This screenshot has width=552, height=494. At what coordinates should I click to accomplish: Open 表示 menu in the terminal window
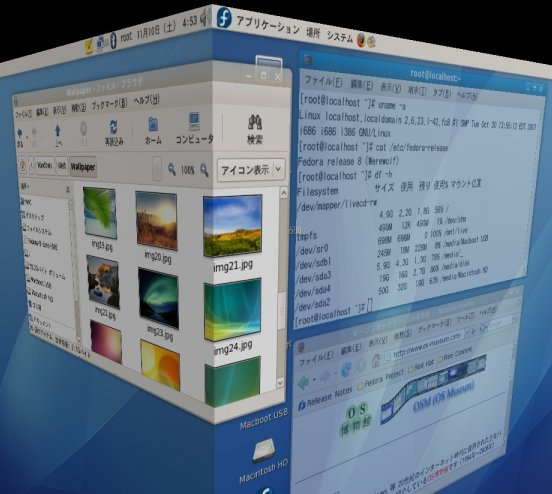pos(391,87)
